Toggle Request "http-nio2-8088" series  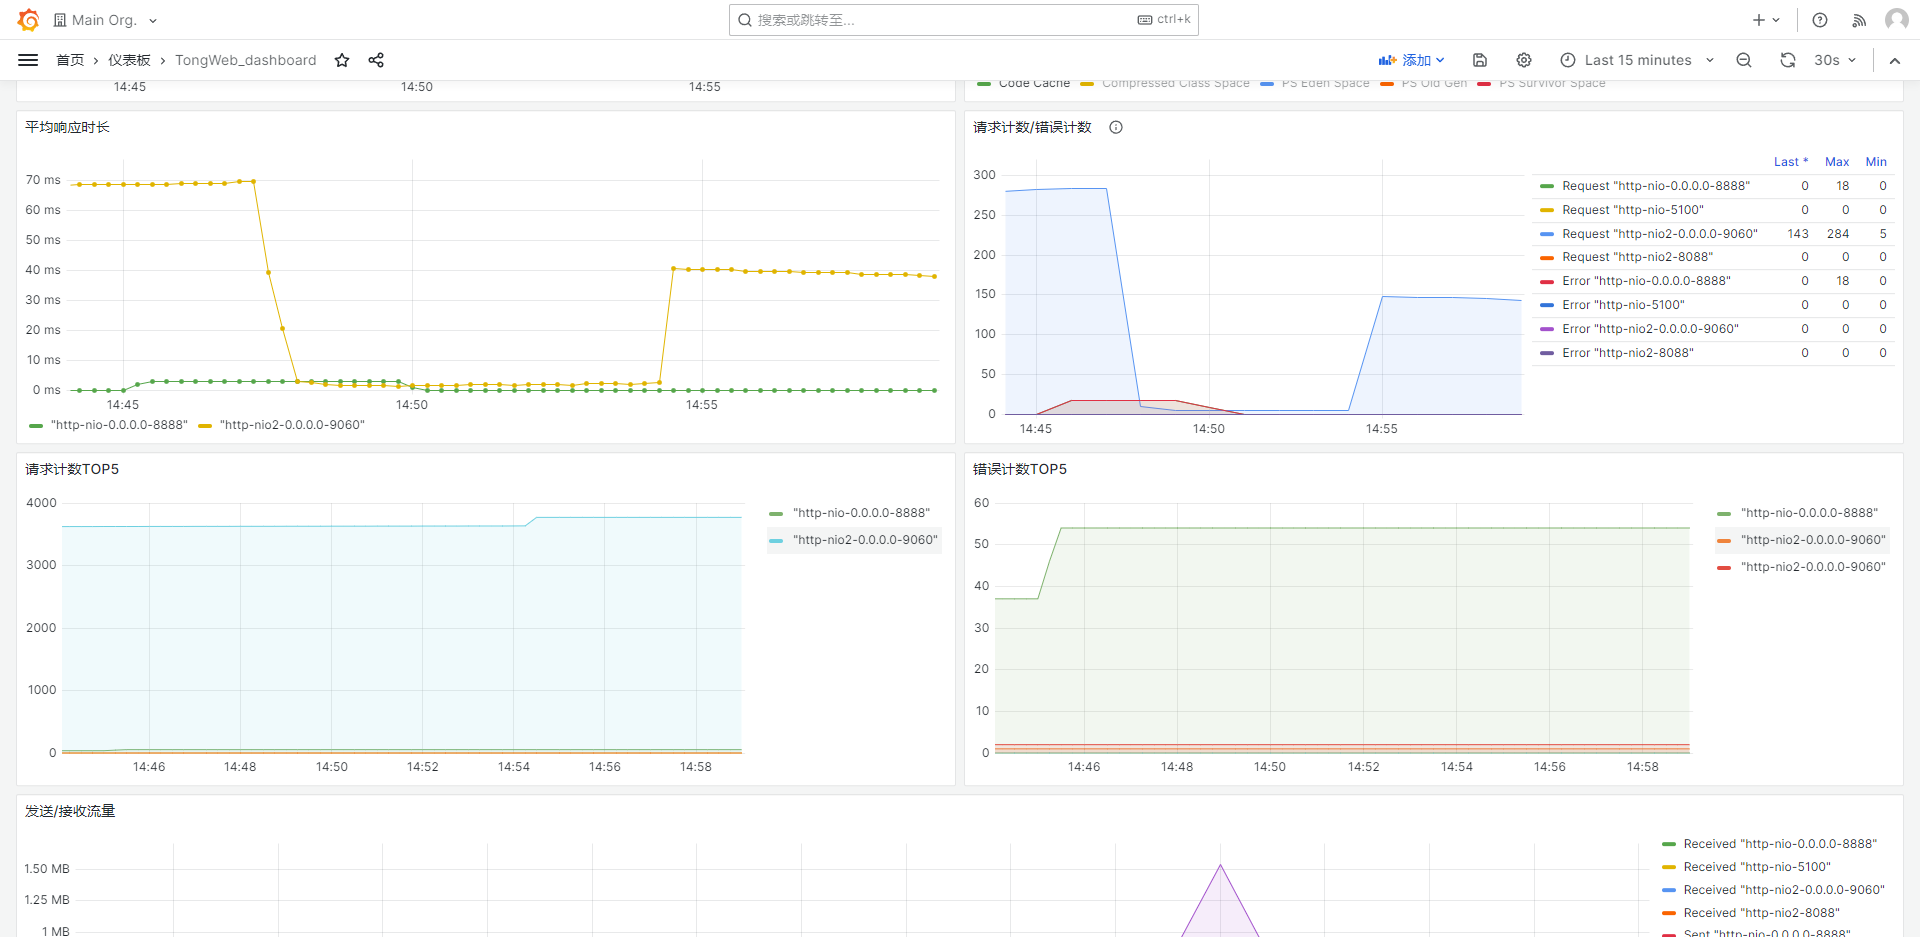click(x=1637, y=257)
